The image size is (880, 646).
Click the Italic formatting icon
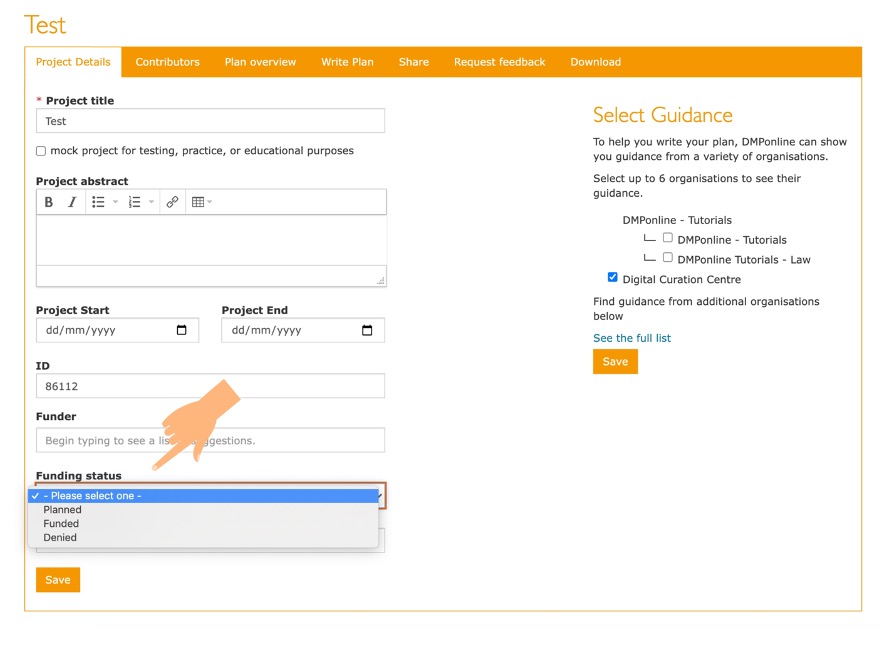72,202
